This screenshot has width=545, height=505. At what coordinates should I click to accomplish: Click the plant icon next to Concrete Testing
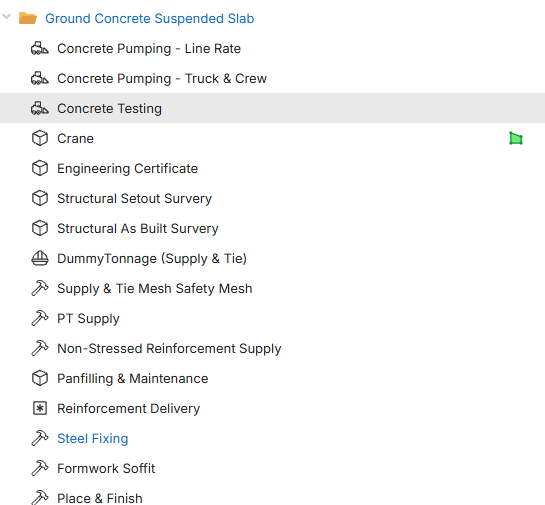tap(40, 108)
